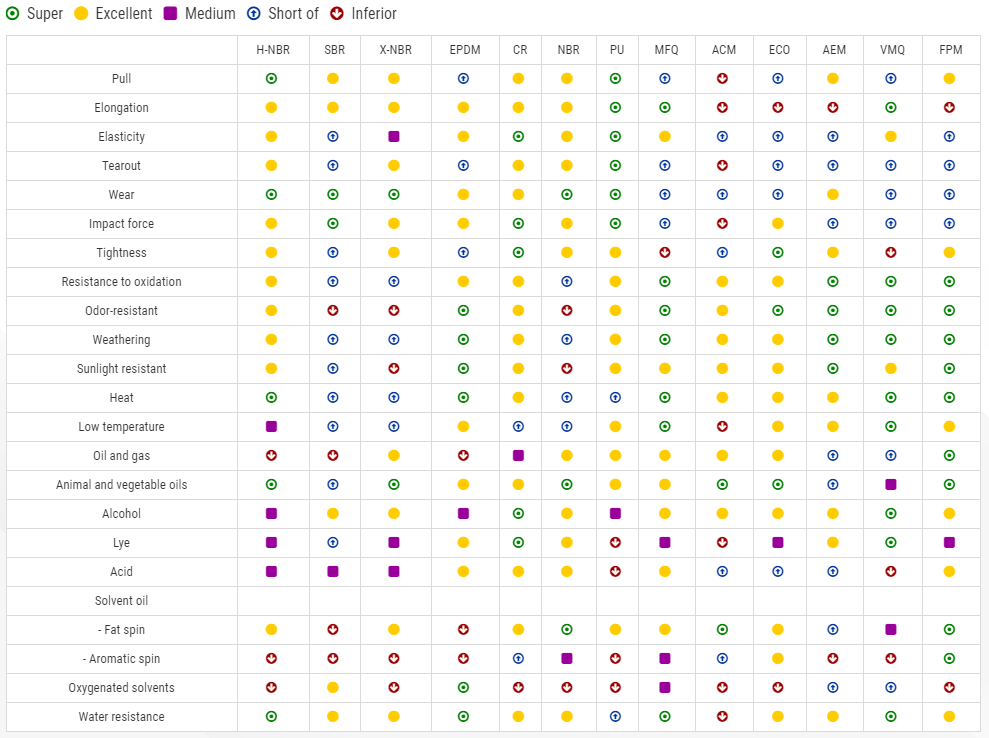Click the Medium square for NBR Aromatic spin

tap(567, 659)
